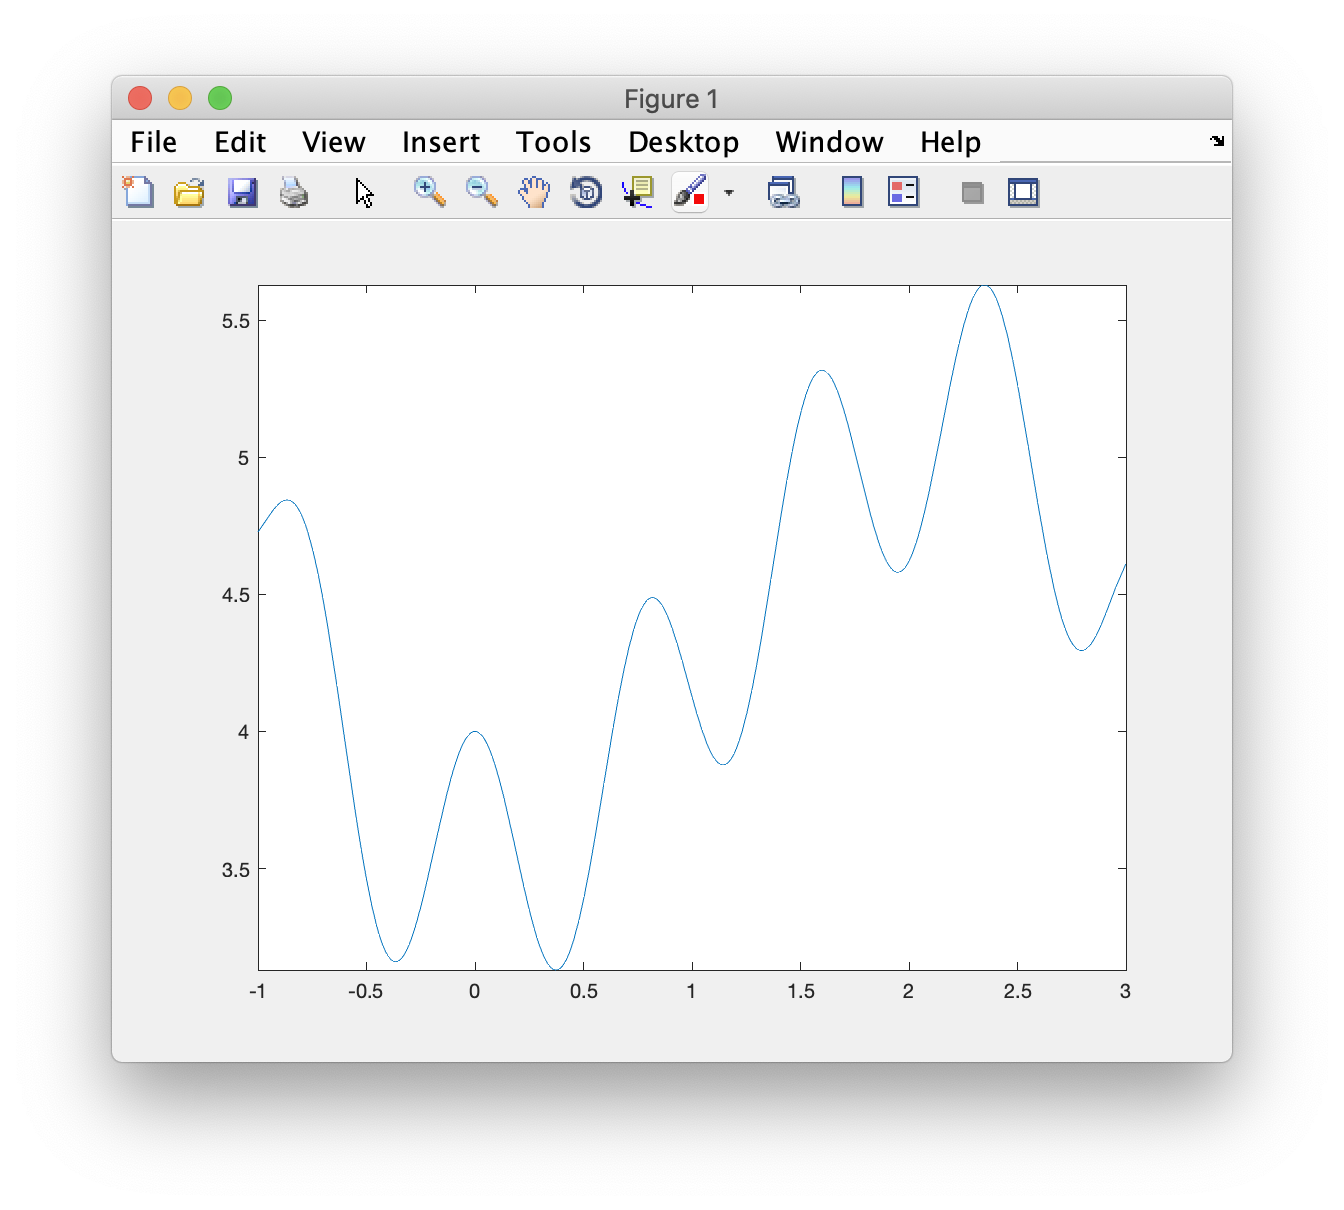
Task: Select the Data Cursor tool
Action: [x=637, y=192]
